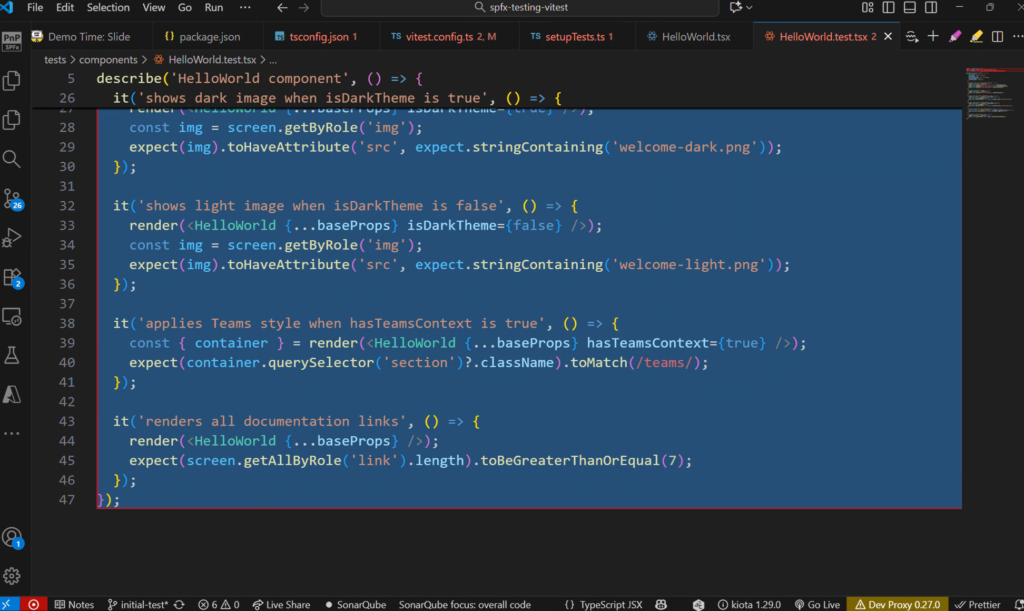Open the Remote Explorer view

point(12,316)
